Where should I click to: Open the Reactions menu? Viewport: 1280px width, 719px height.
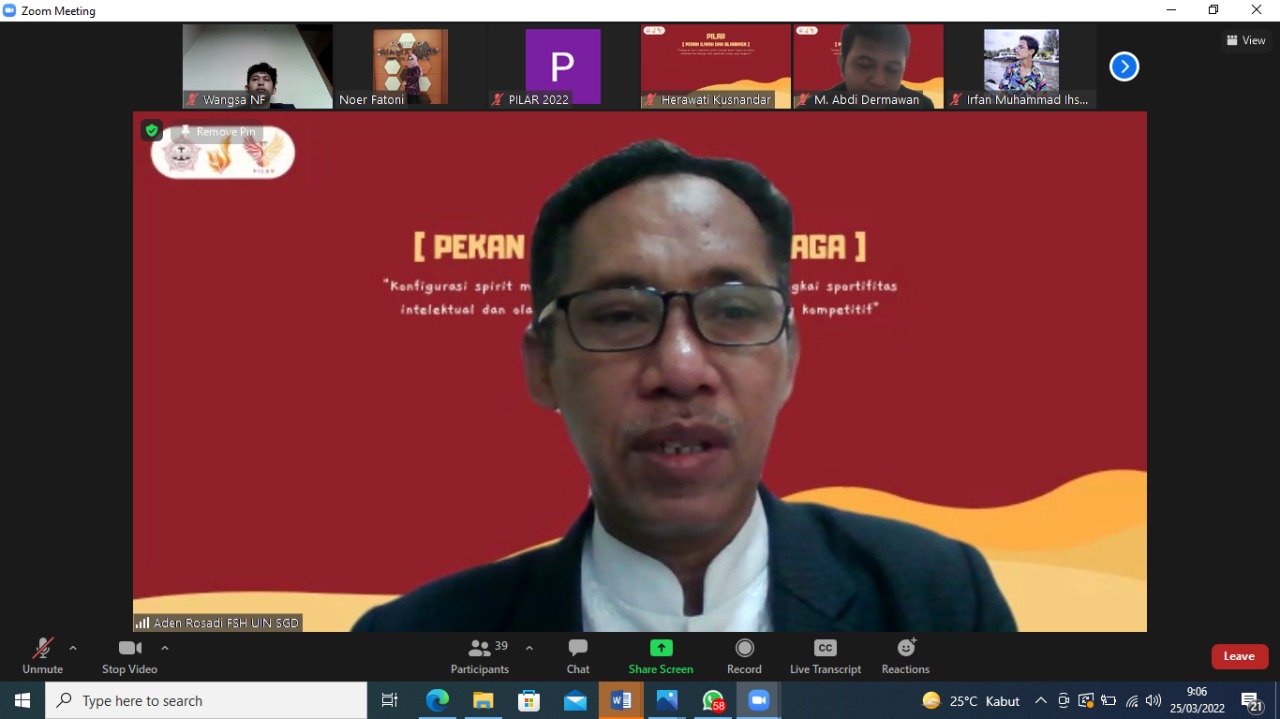click(x=905, y=656)
